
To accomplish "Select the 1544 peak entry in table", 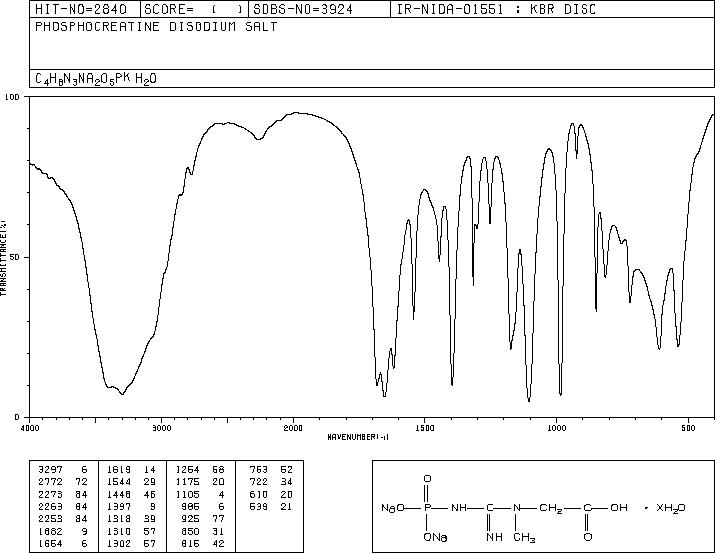I will (x=131, y=482).
